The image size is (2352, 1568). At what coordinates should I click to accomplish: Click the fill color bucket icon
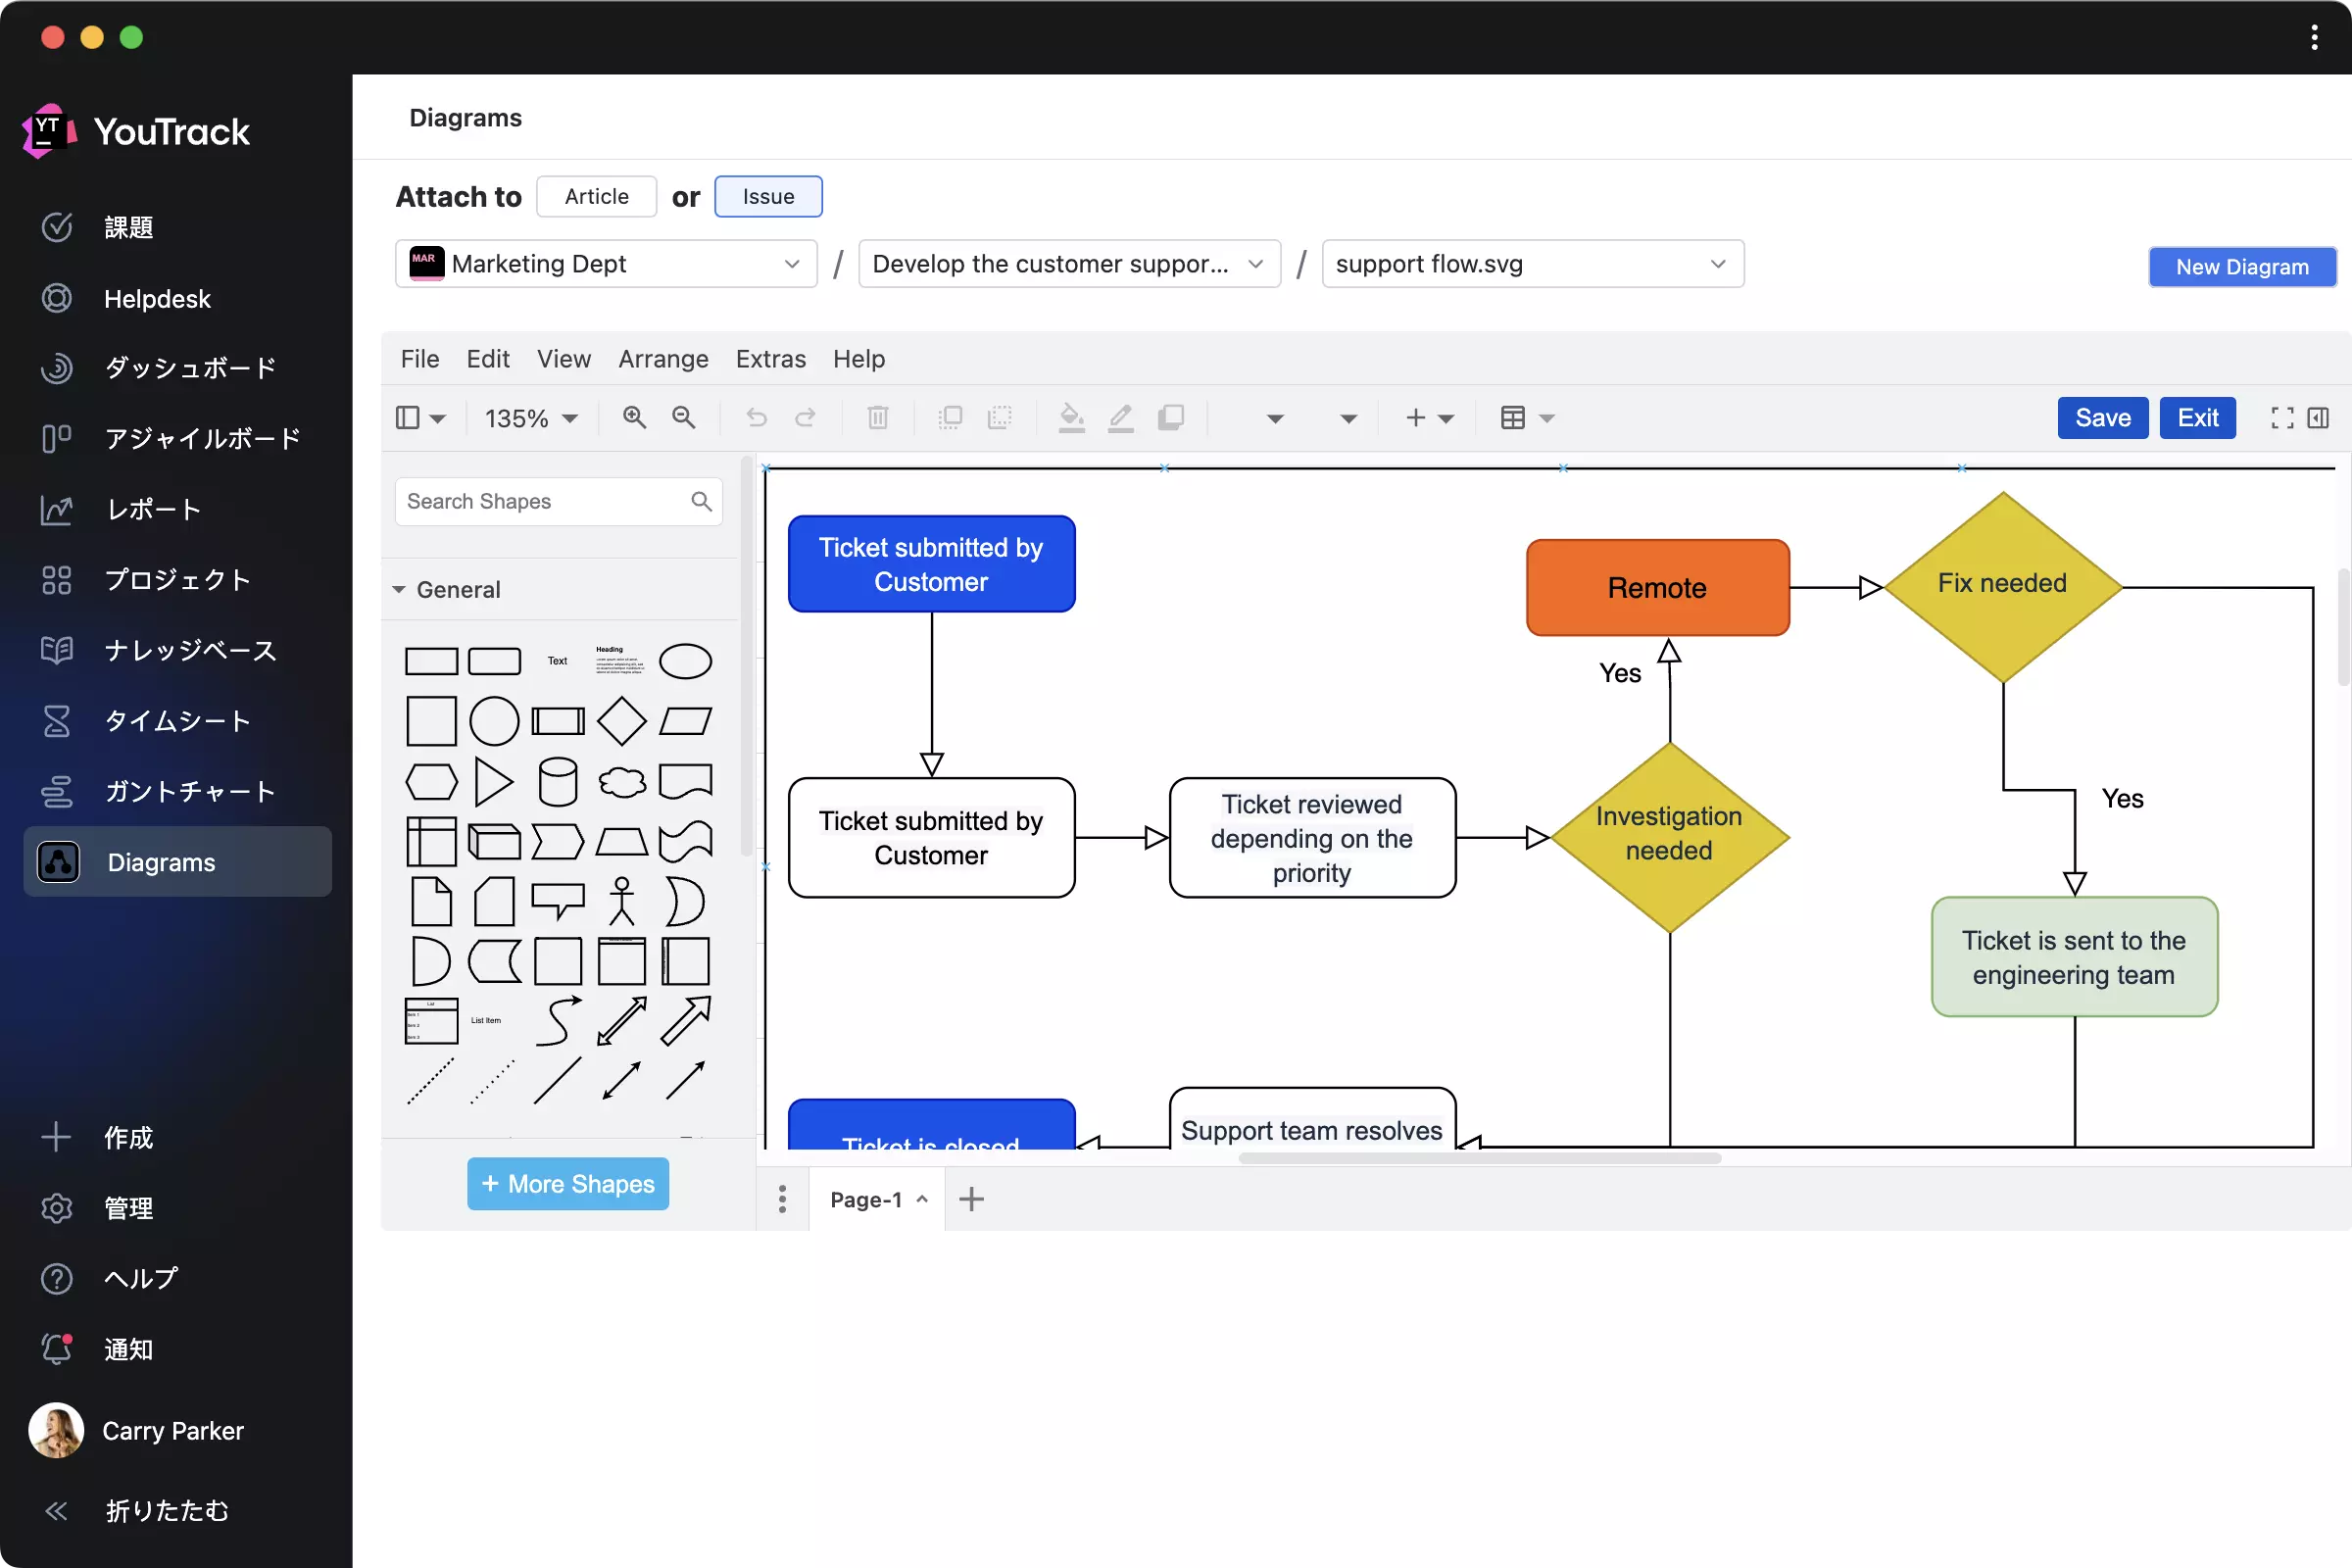(1071, 417)
